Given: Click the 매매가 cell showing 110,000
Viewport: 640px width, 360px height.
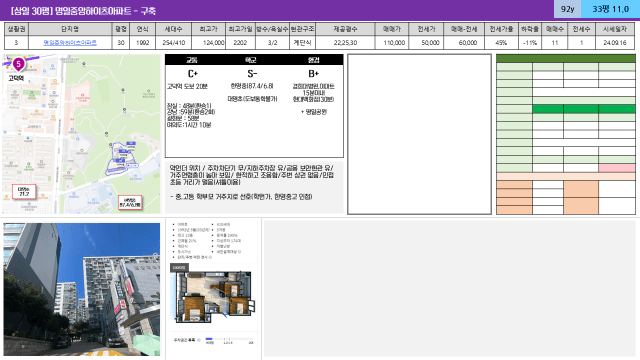Looking at the screenshot, I should tap(392, 42).
